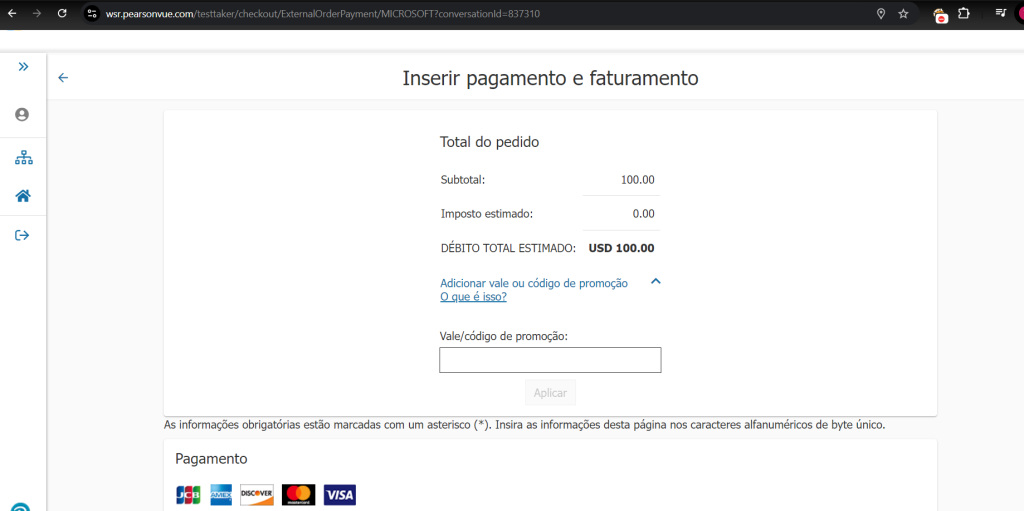Click the sign out icon in sidebar
This screenshot has width=1024, height=511.
tap(23, 235)
